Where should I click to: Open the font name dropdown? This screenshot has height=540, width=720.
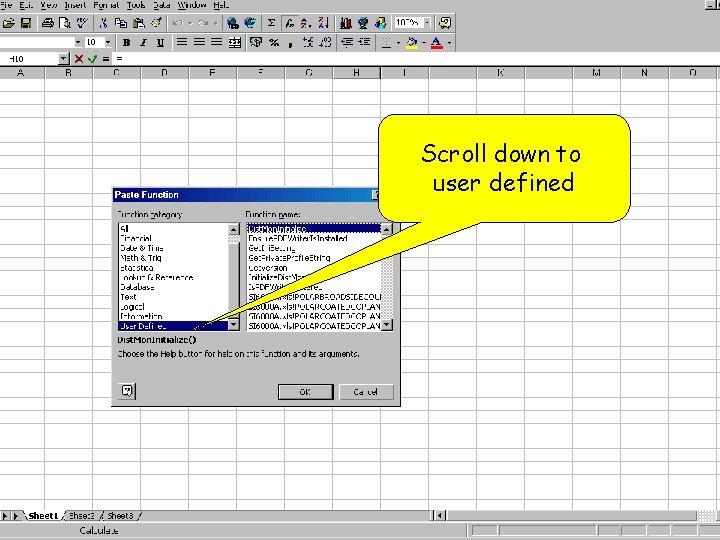(78, 42)
